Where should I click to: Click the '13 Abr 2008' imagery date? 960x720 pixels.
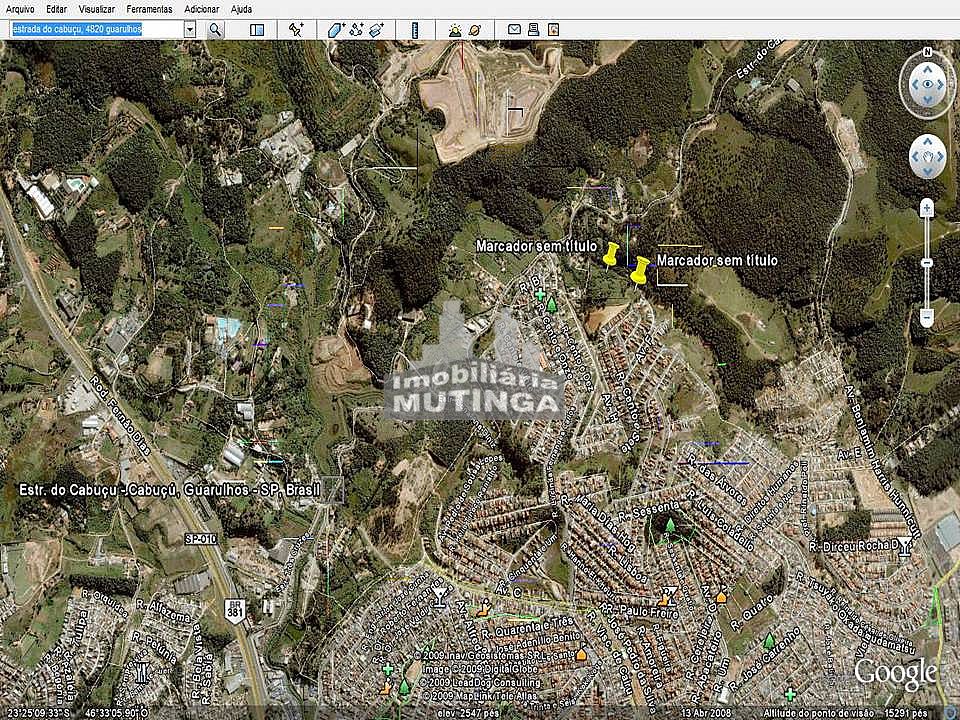[706, 713]
